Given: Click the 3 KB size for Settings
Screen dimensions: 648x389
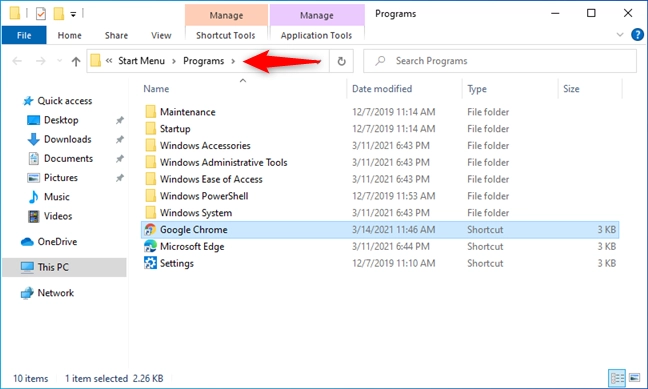Looking at the screenshot, I should click(x=606, y=263).
